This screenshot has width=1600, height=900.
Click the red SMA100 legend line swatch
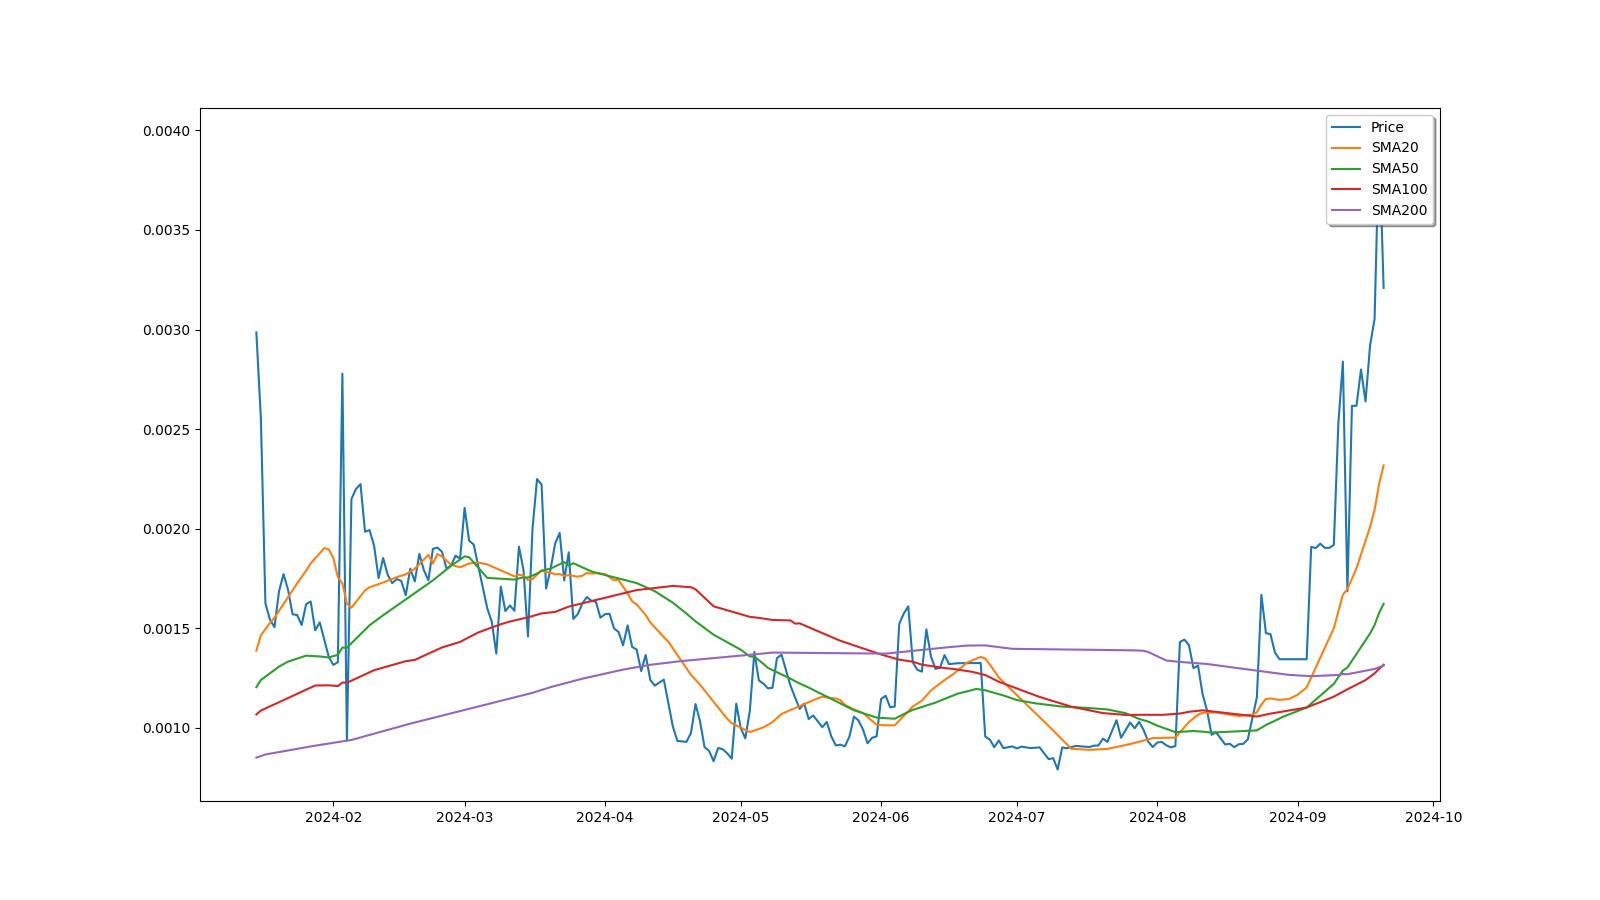[x=1347, y=189]
